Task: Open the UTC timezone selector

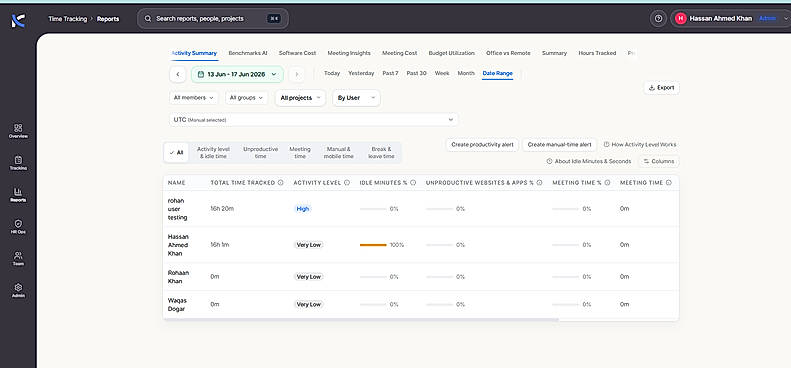Action: pos(314,120)
